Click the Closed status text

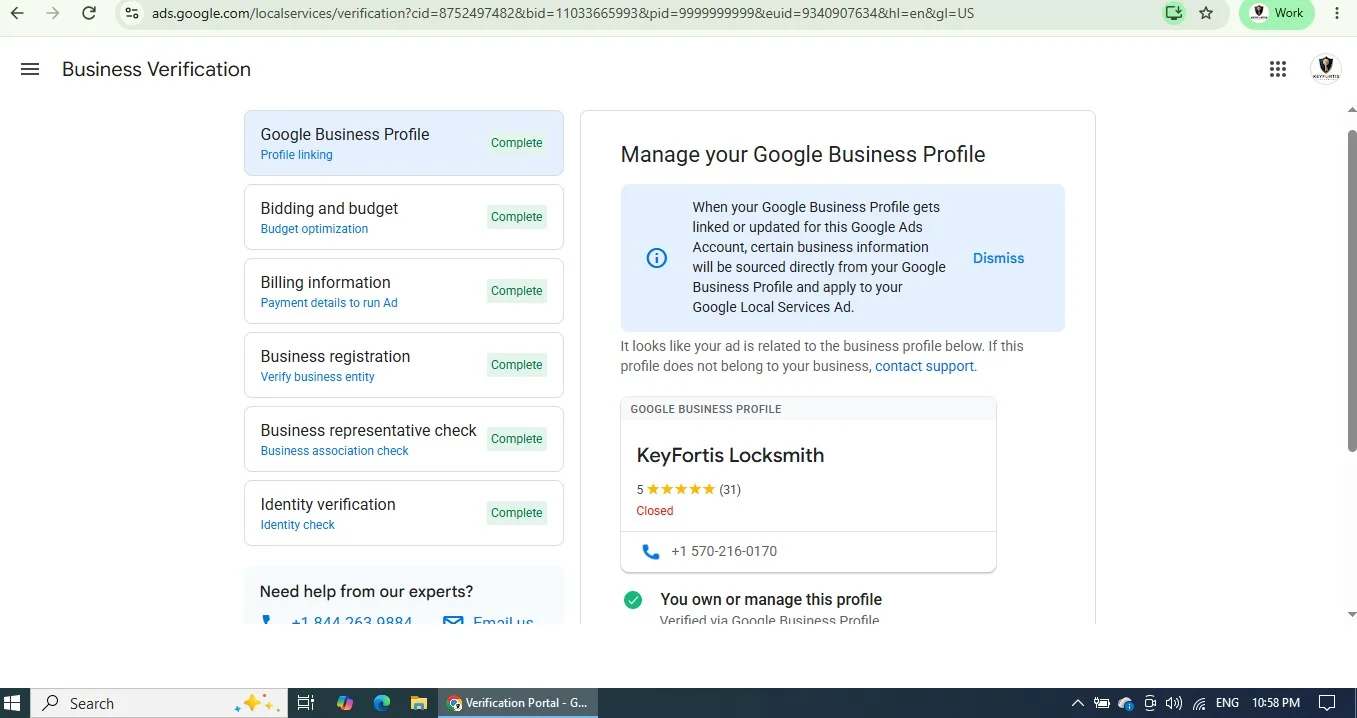point(655,511)
